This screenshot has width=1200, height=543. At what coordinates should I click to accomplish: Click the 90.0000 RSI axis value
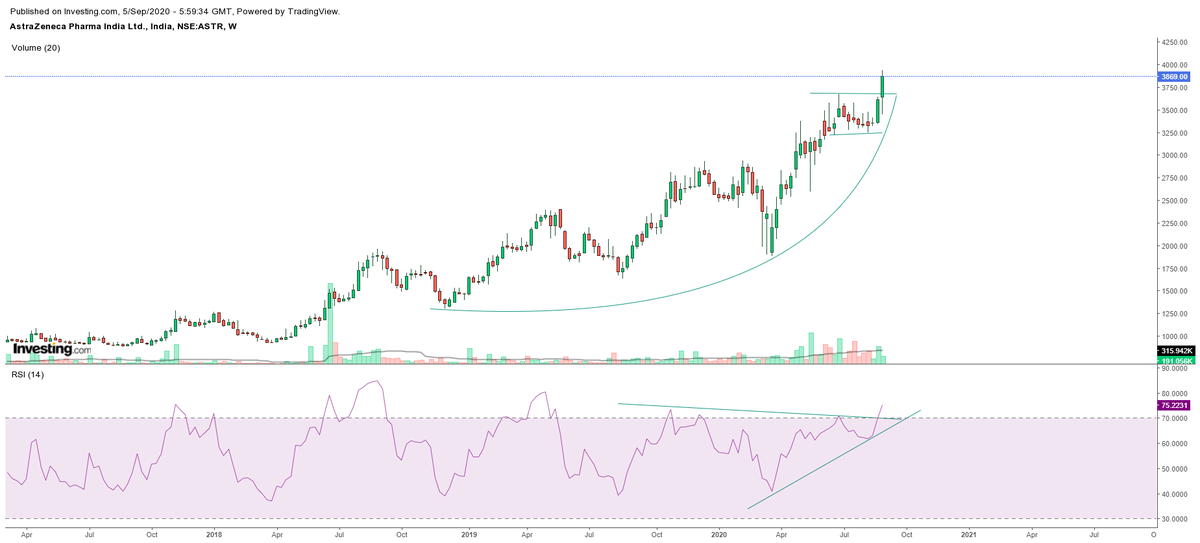click(x=1174, y=368)
